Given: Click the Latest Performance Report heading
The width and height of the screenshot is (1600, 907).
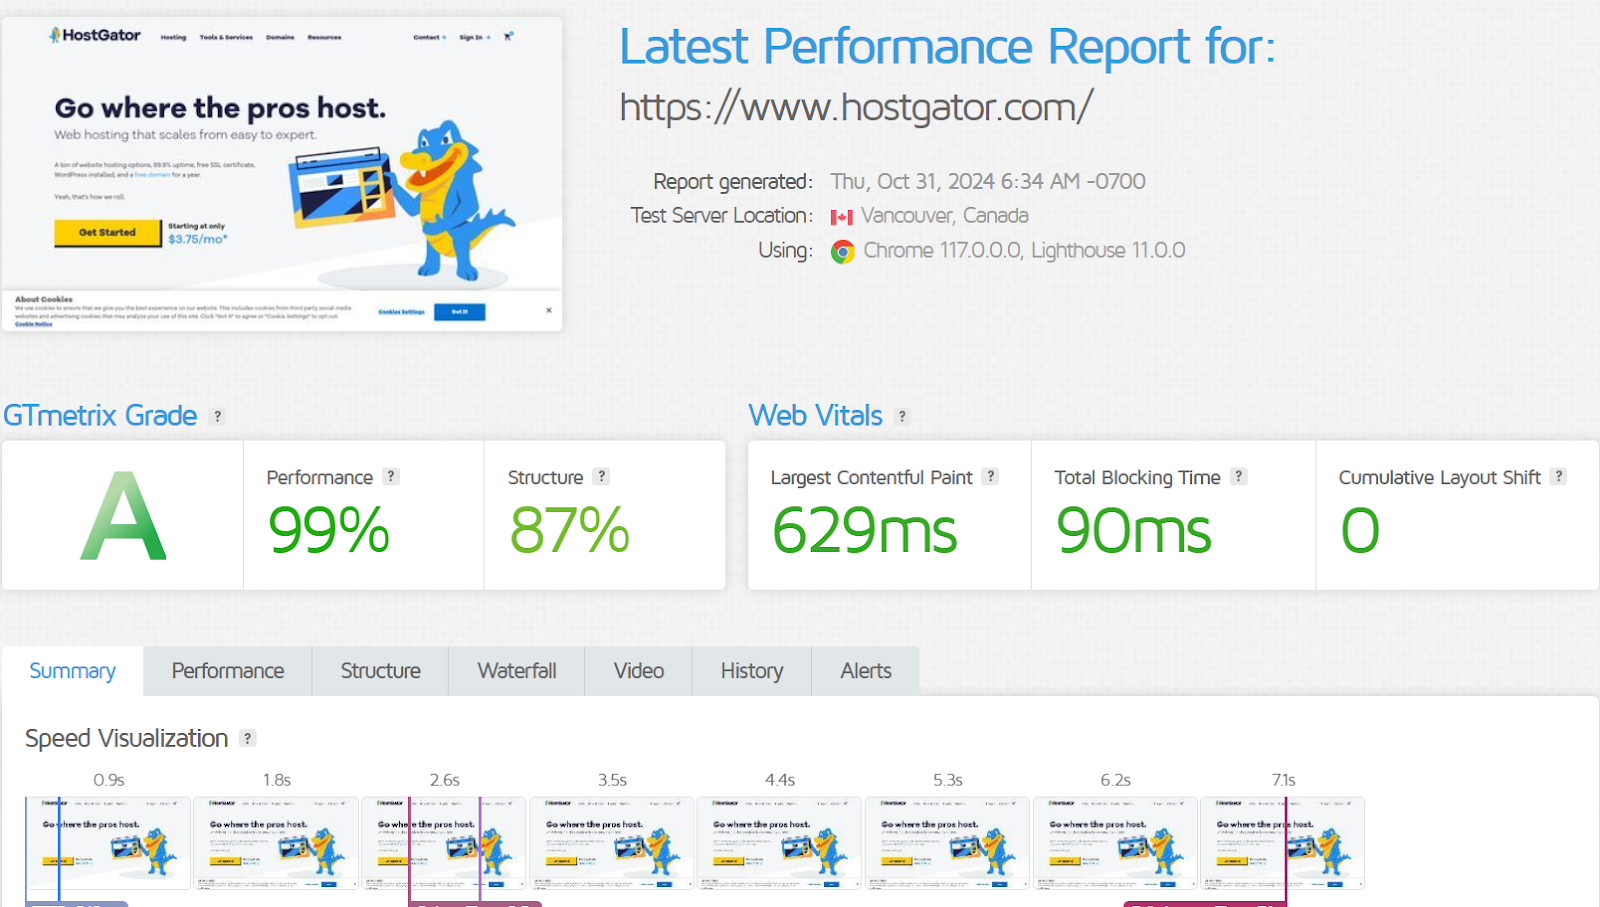Looking at the screenshot, I should point(947,47).
